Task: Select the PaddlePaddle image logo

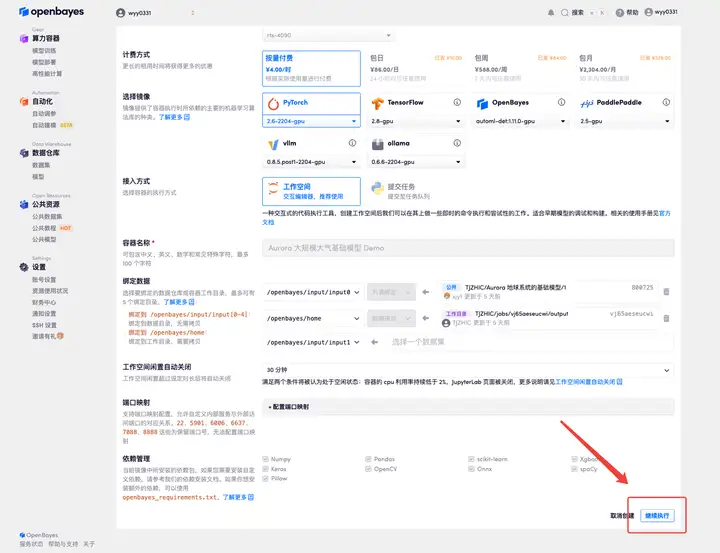Action: coord(586,103)
